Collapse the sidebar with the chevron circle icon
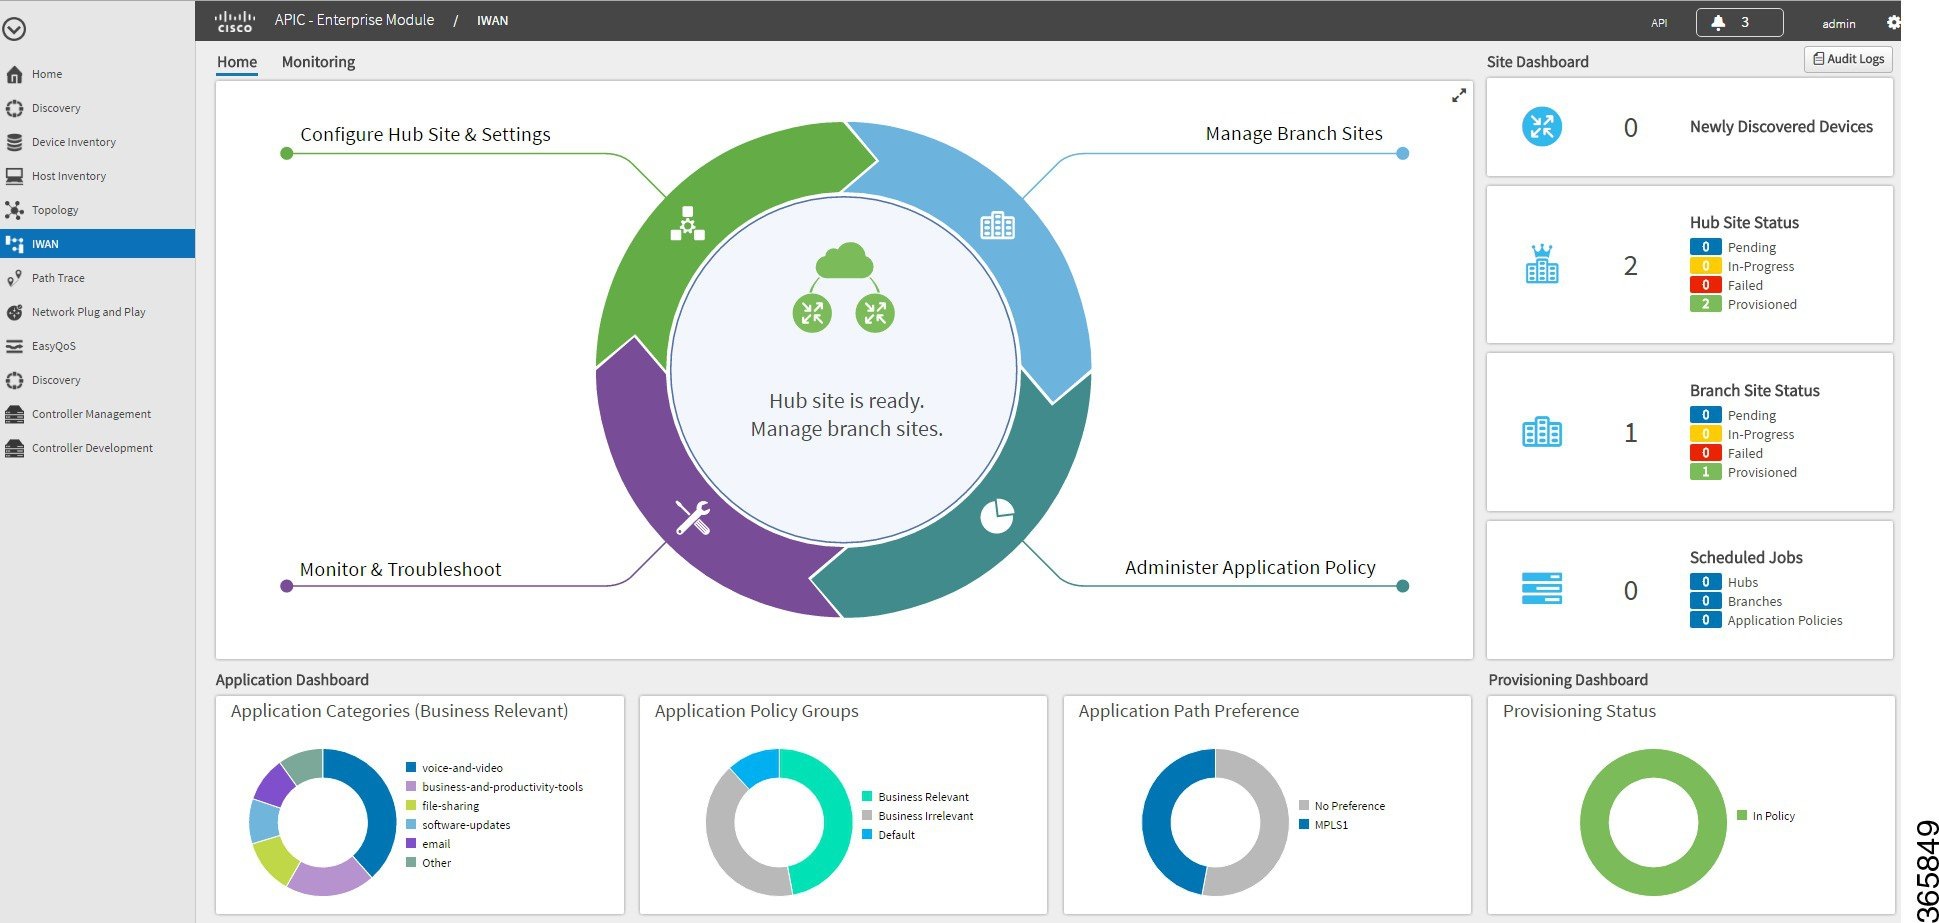The image size is (1939, 923). coord(14,30)
